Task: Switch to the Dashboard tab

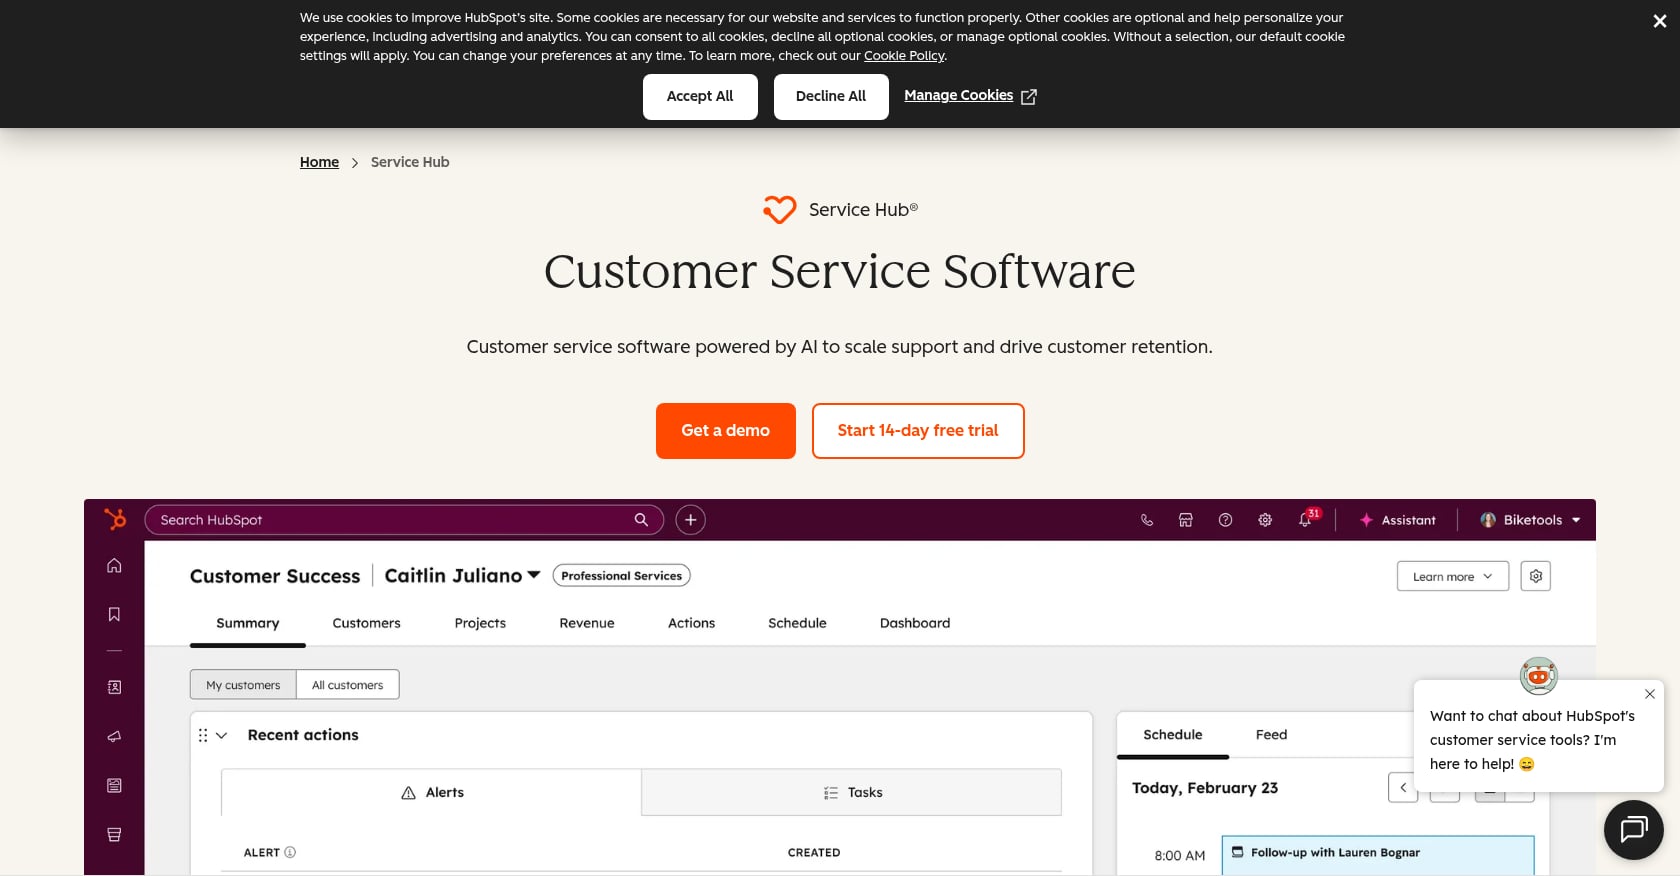Action: coord(915,623)
